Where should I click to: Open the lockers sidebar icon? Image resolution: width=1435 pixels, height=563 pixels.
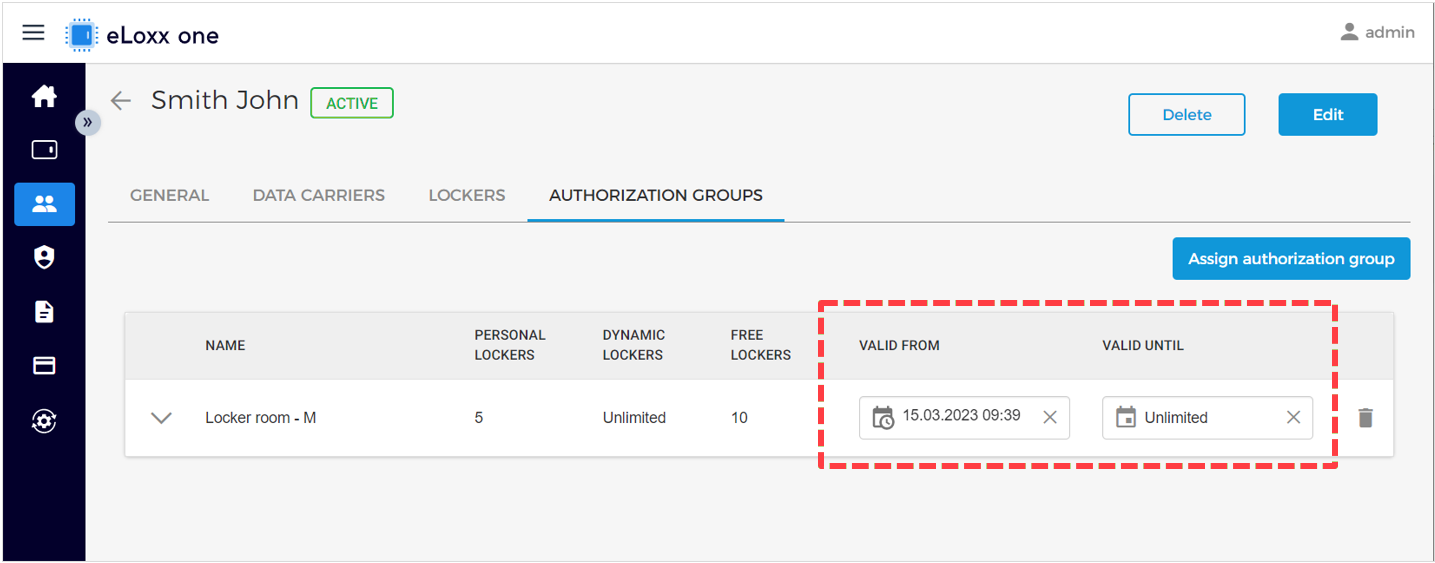[x=44, y=150]
